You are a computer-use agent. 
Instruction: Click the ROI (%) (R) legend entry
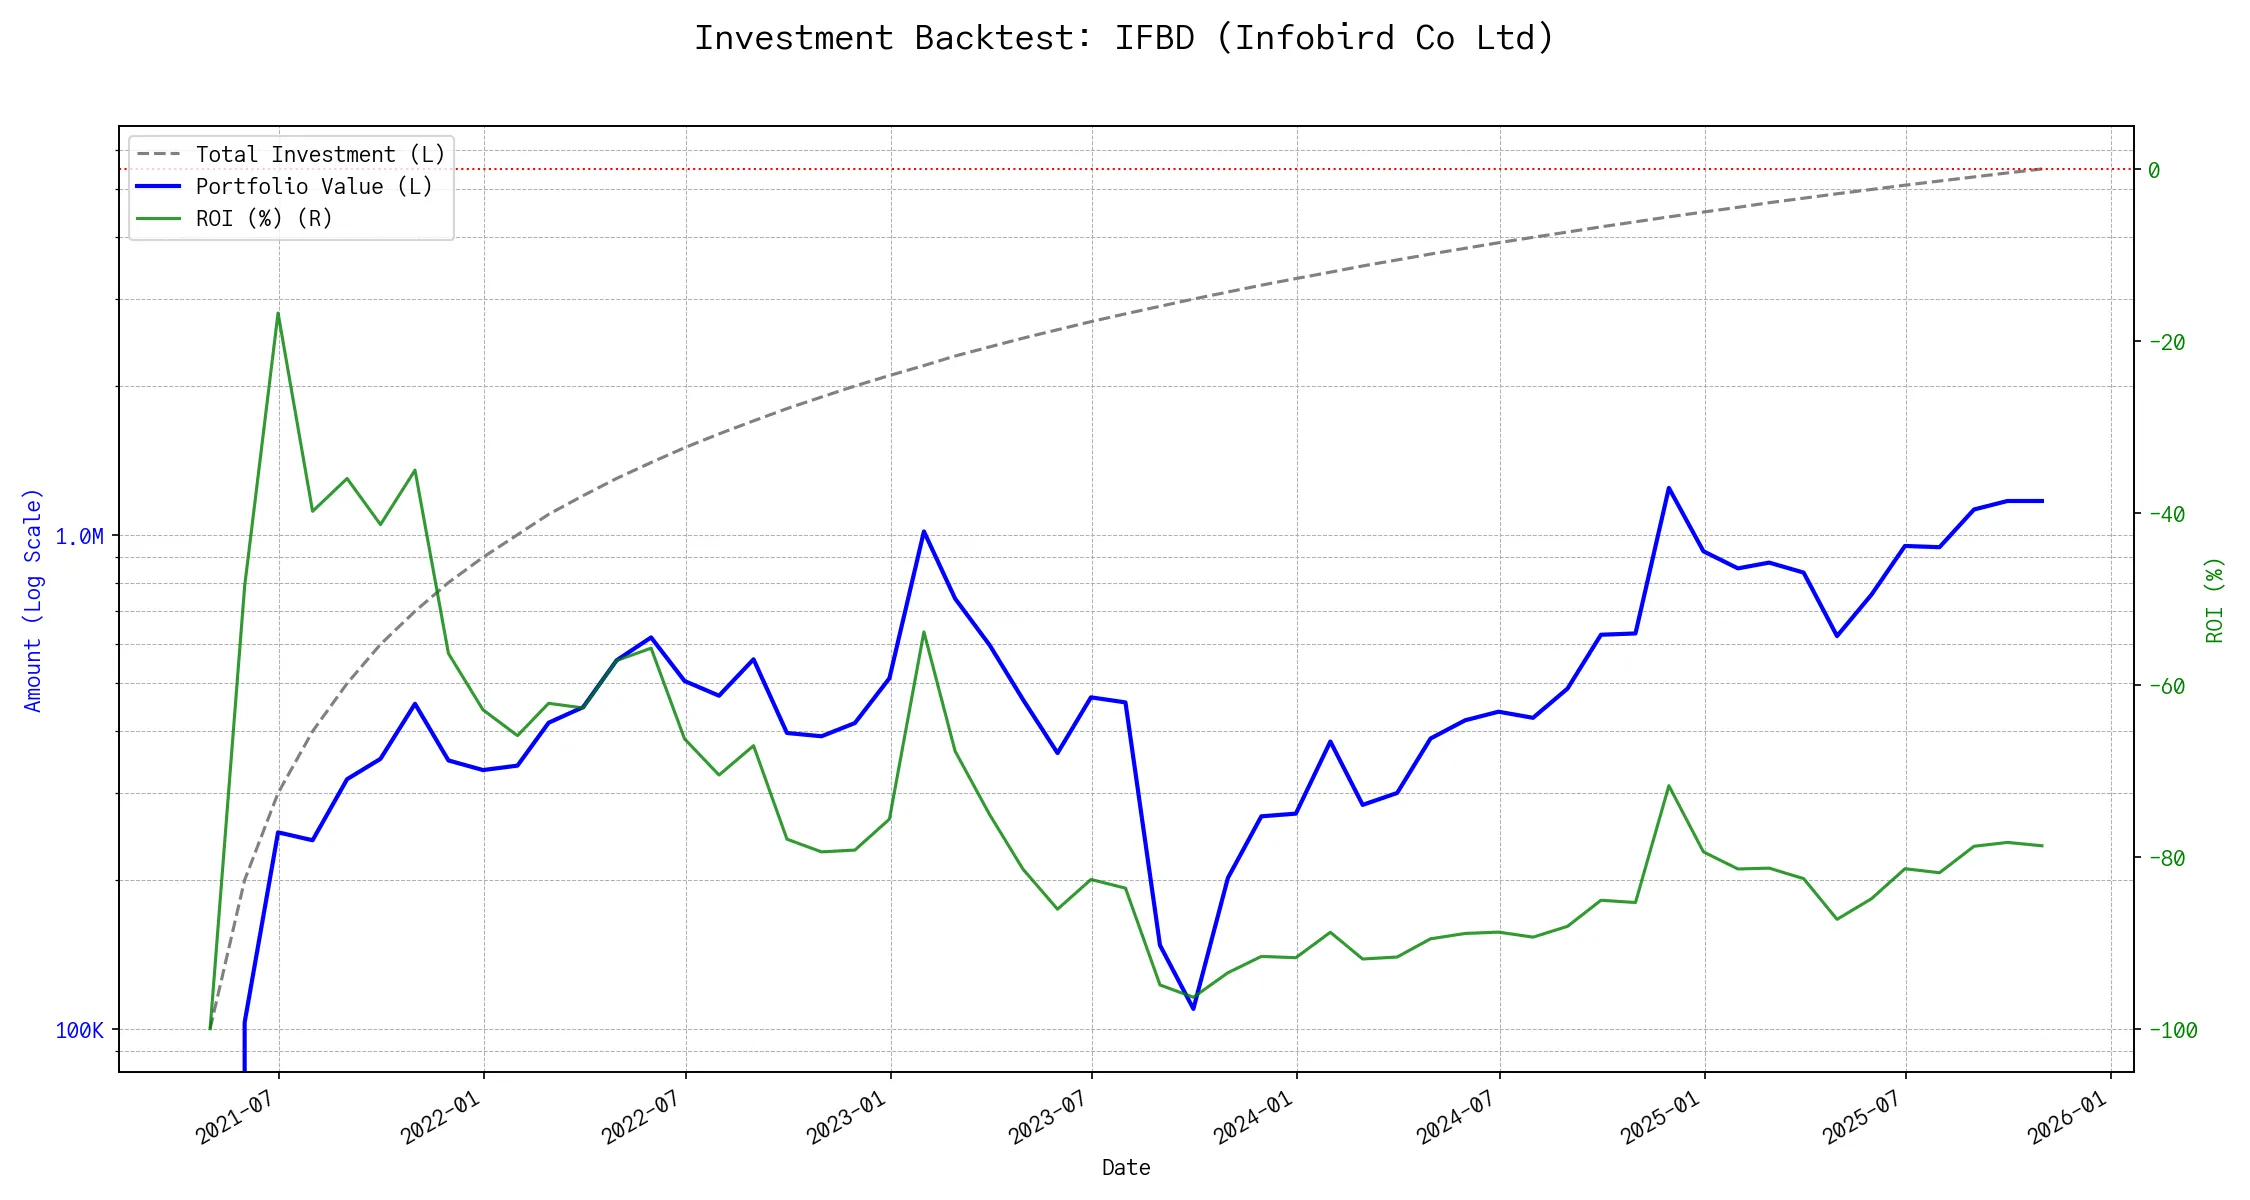(x=264, y=219)
